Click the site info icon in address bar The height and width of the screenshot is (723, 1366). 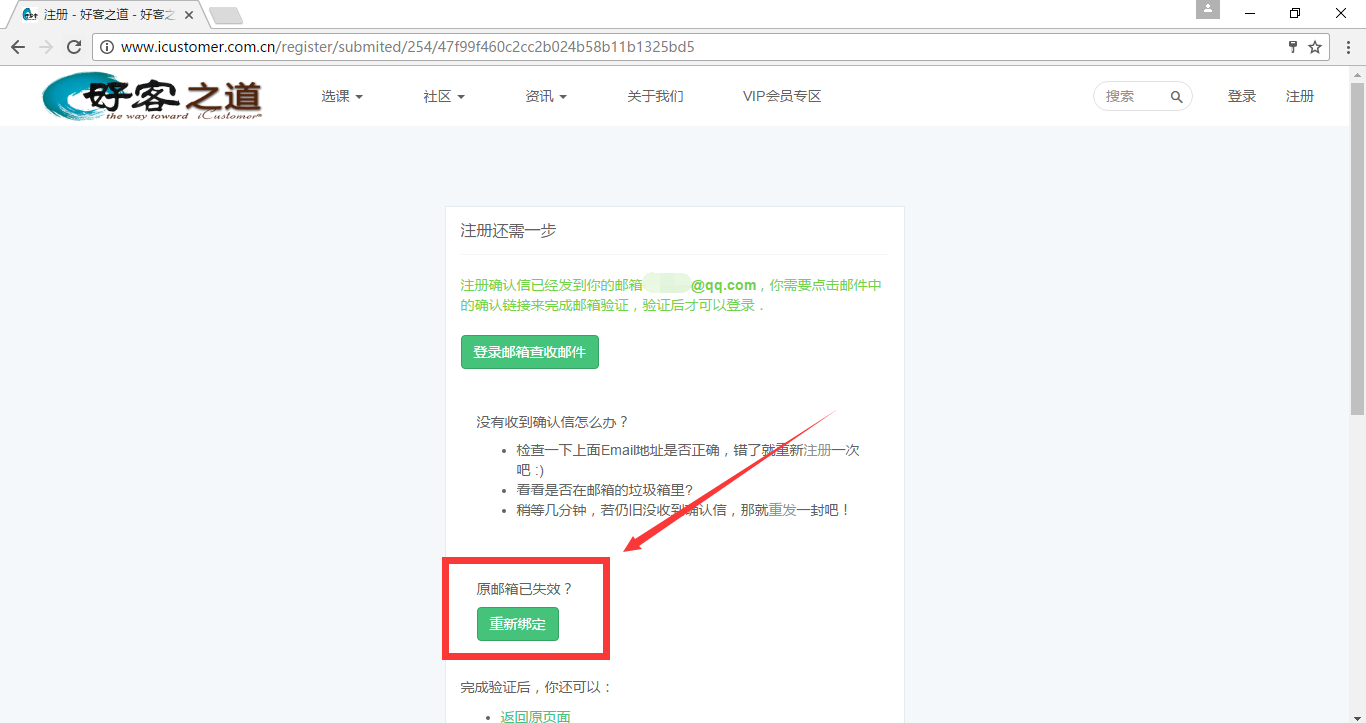coord(107,47)
